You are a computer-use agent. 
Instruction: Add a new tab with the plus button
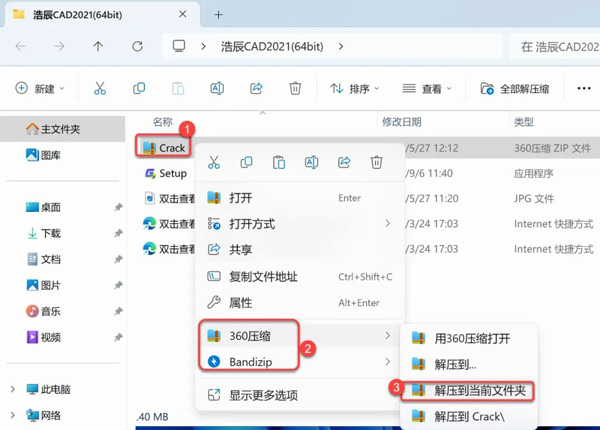[x=218, y=15]
